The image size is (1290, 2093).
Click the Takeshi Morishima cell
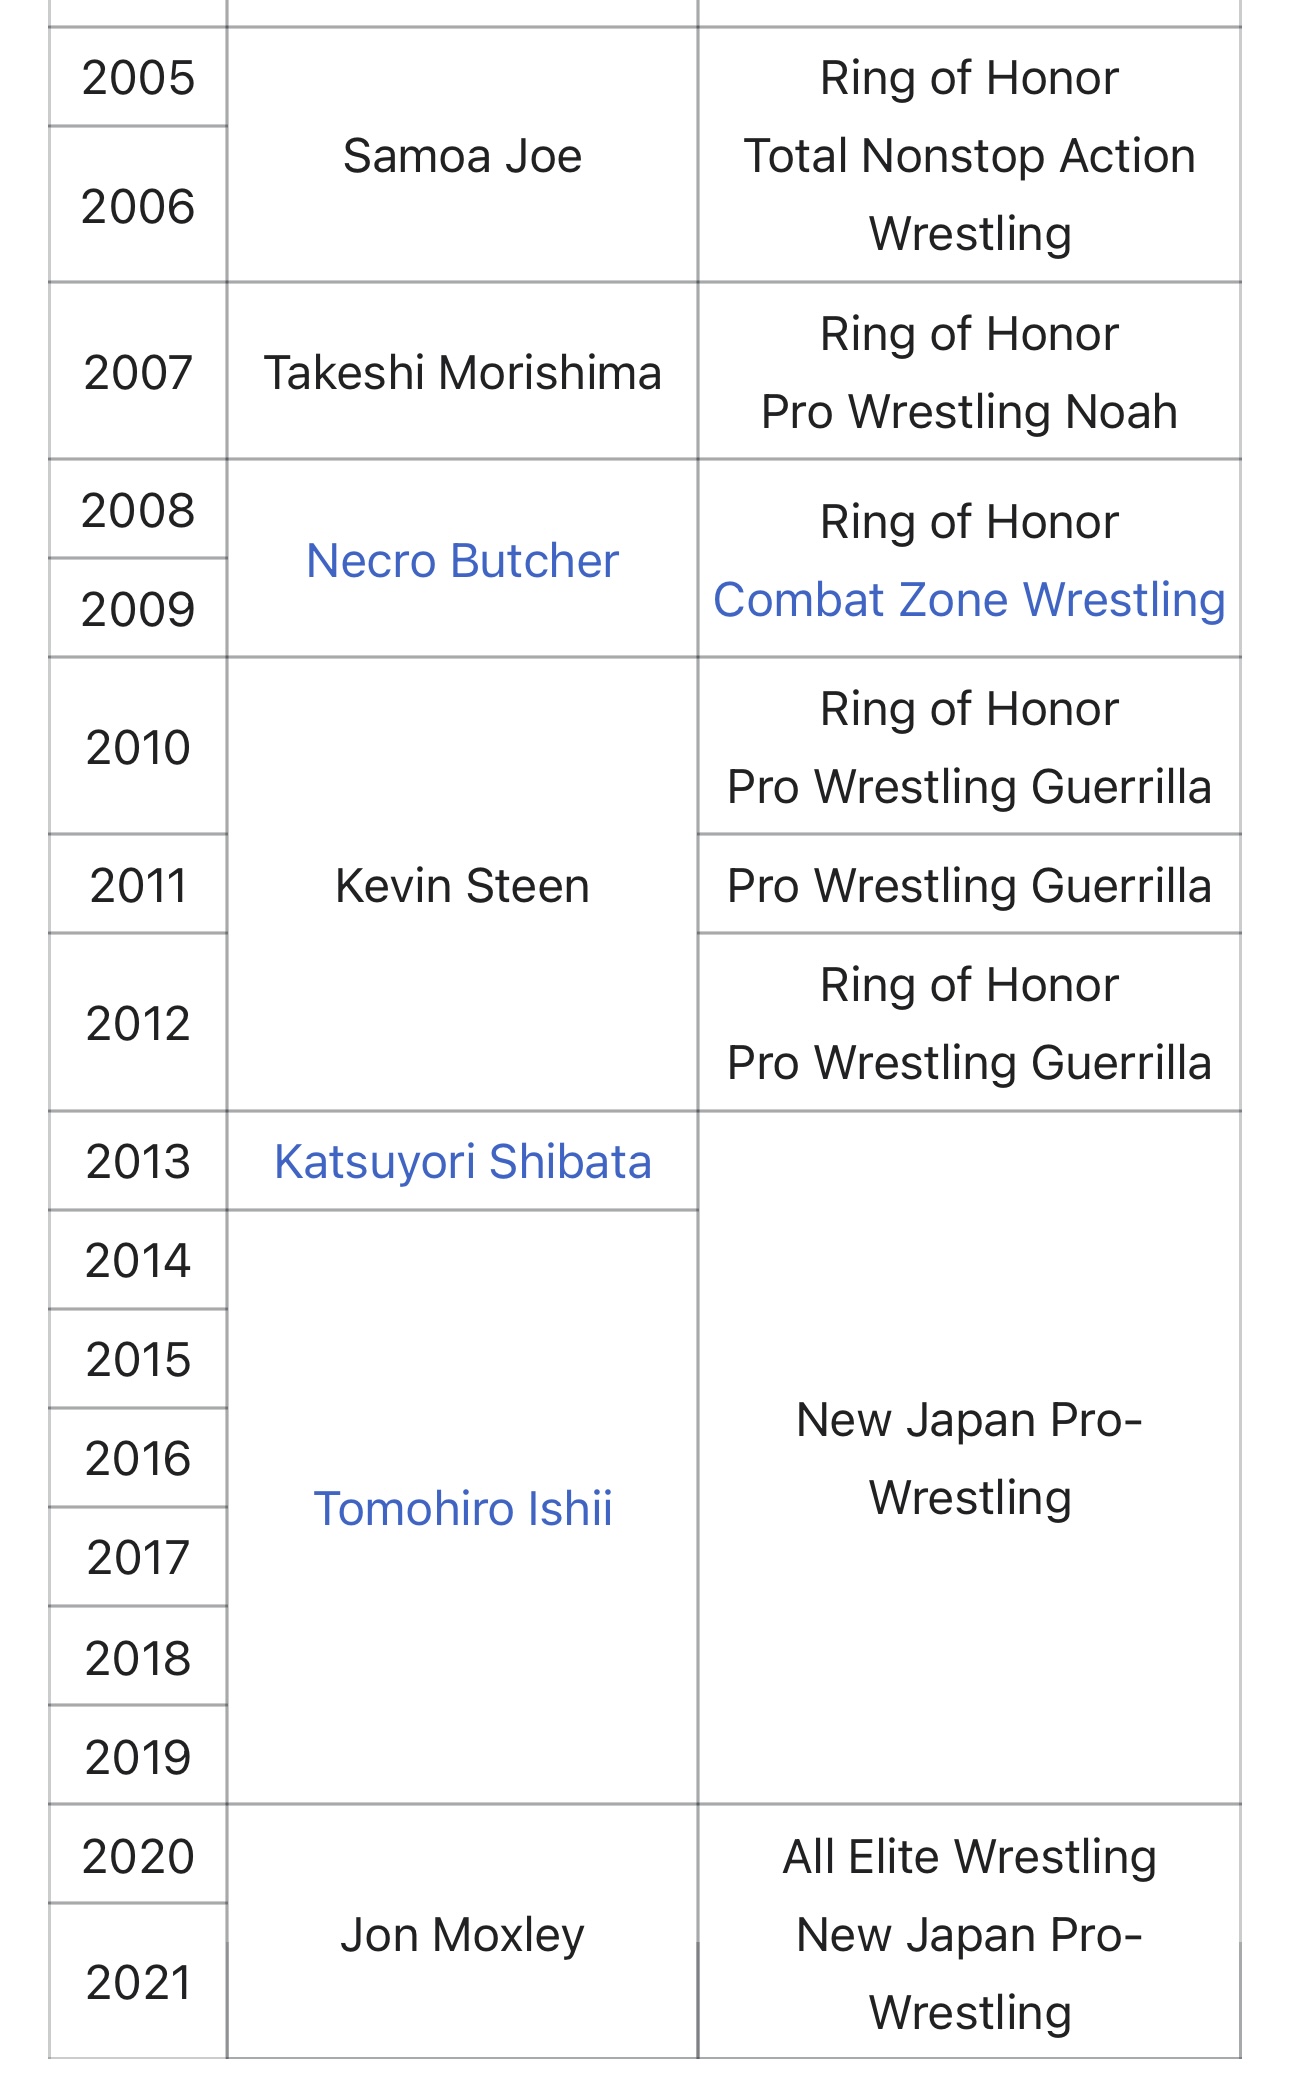click(x=462, y=372)
